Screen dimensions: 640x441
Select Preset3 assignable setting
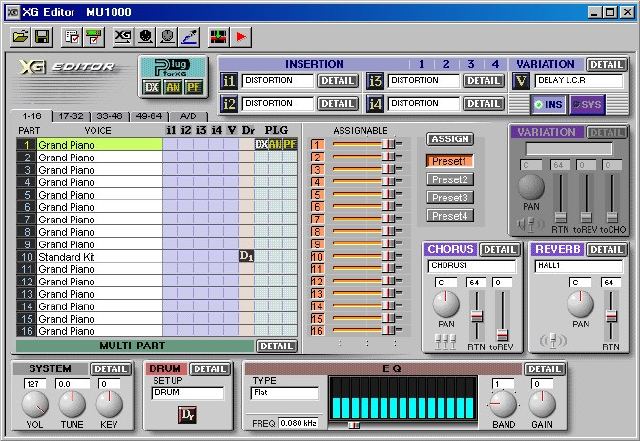tap(450, 197)
